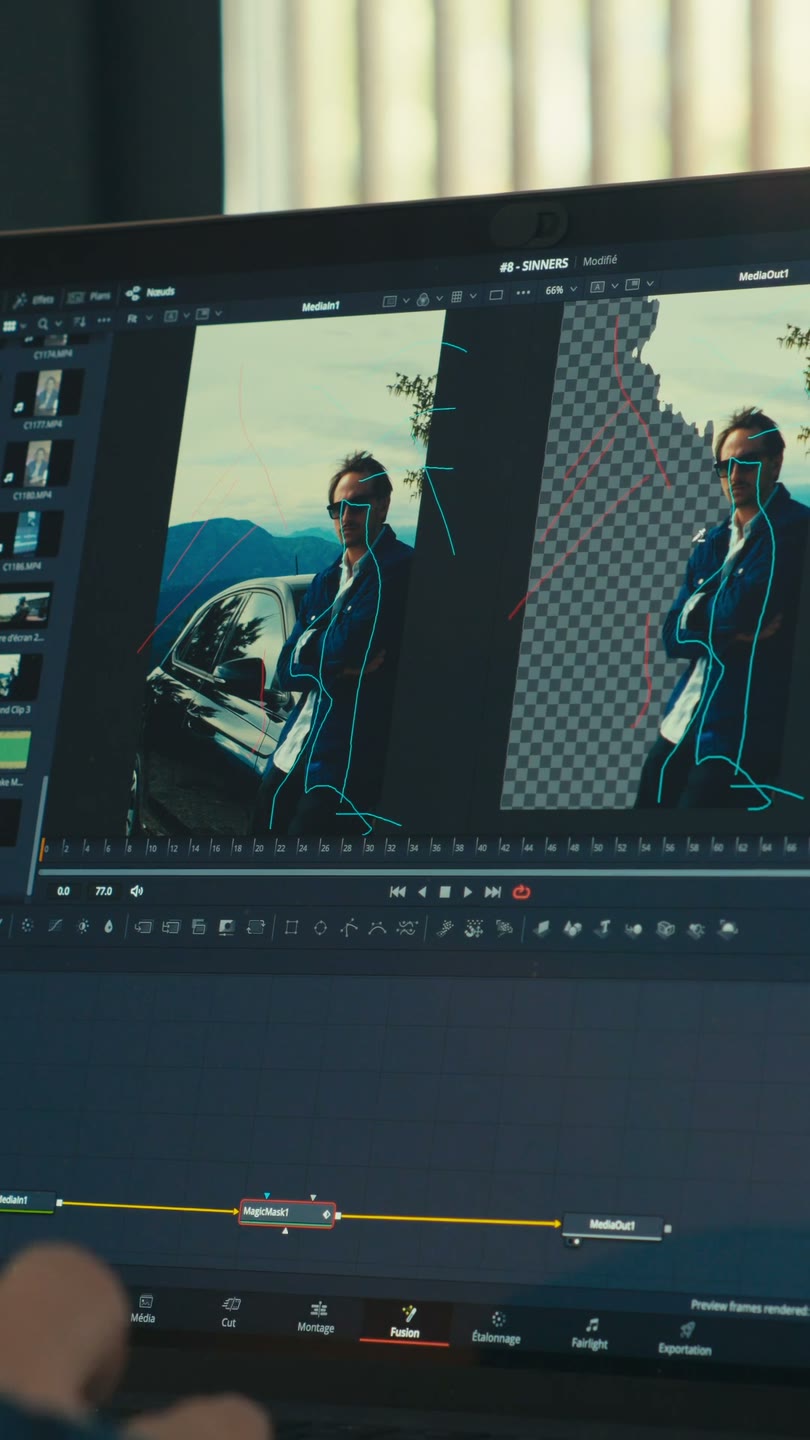Mute the viewer audio

coord(136,891)
